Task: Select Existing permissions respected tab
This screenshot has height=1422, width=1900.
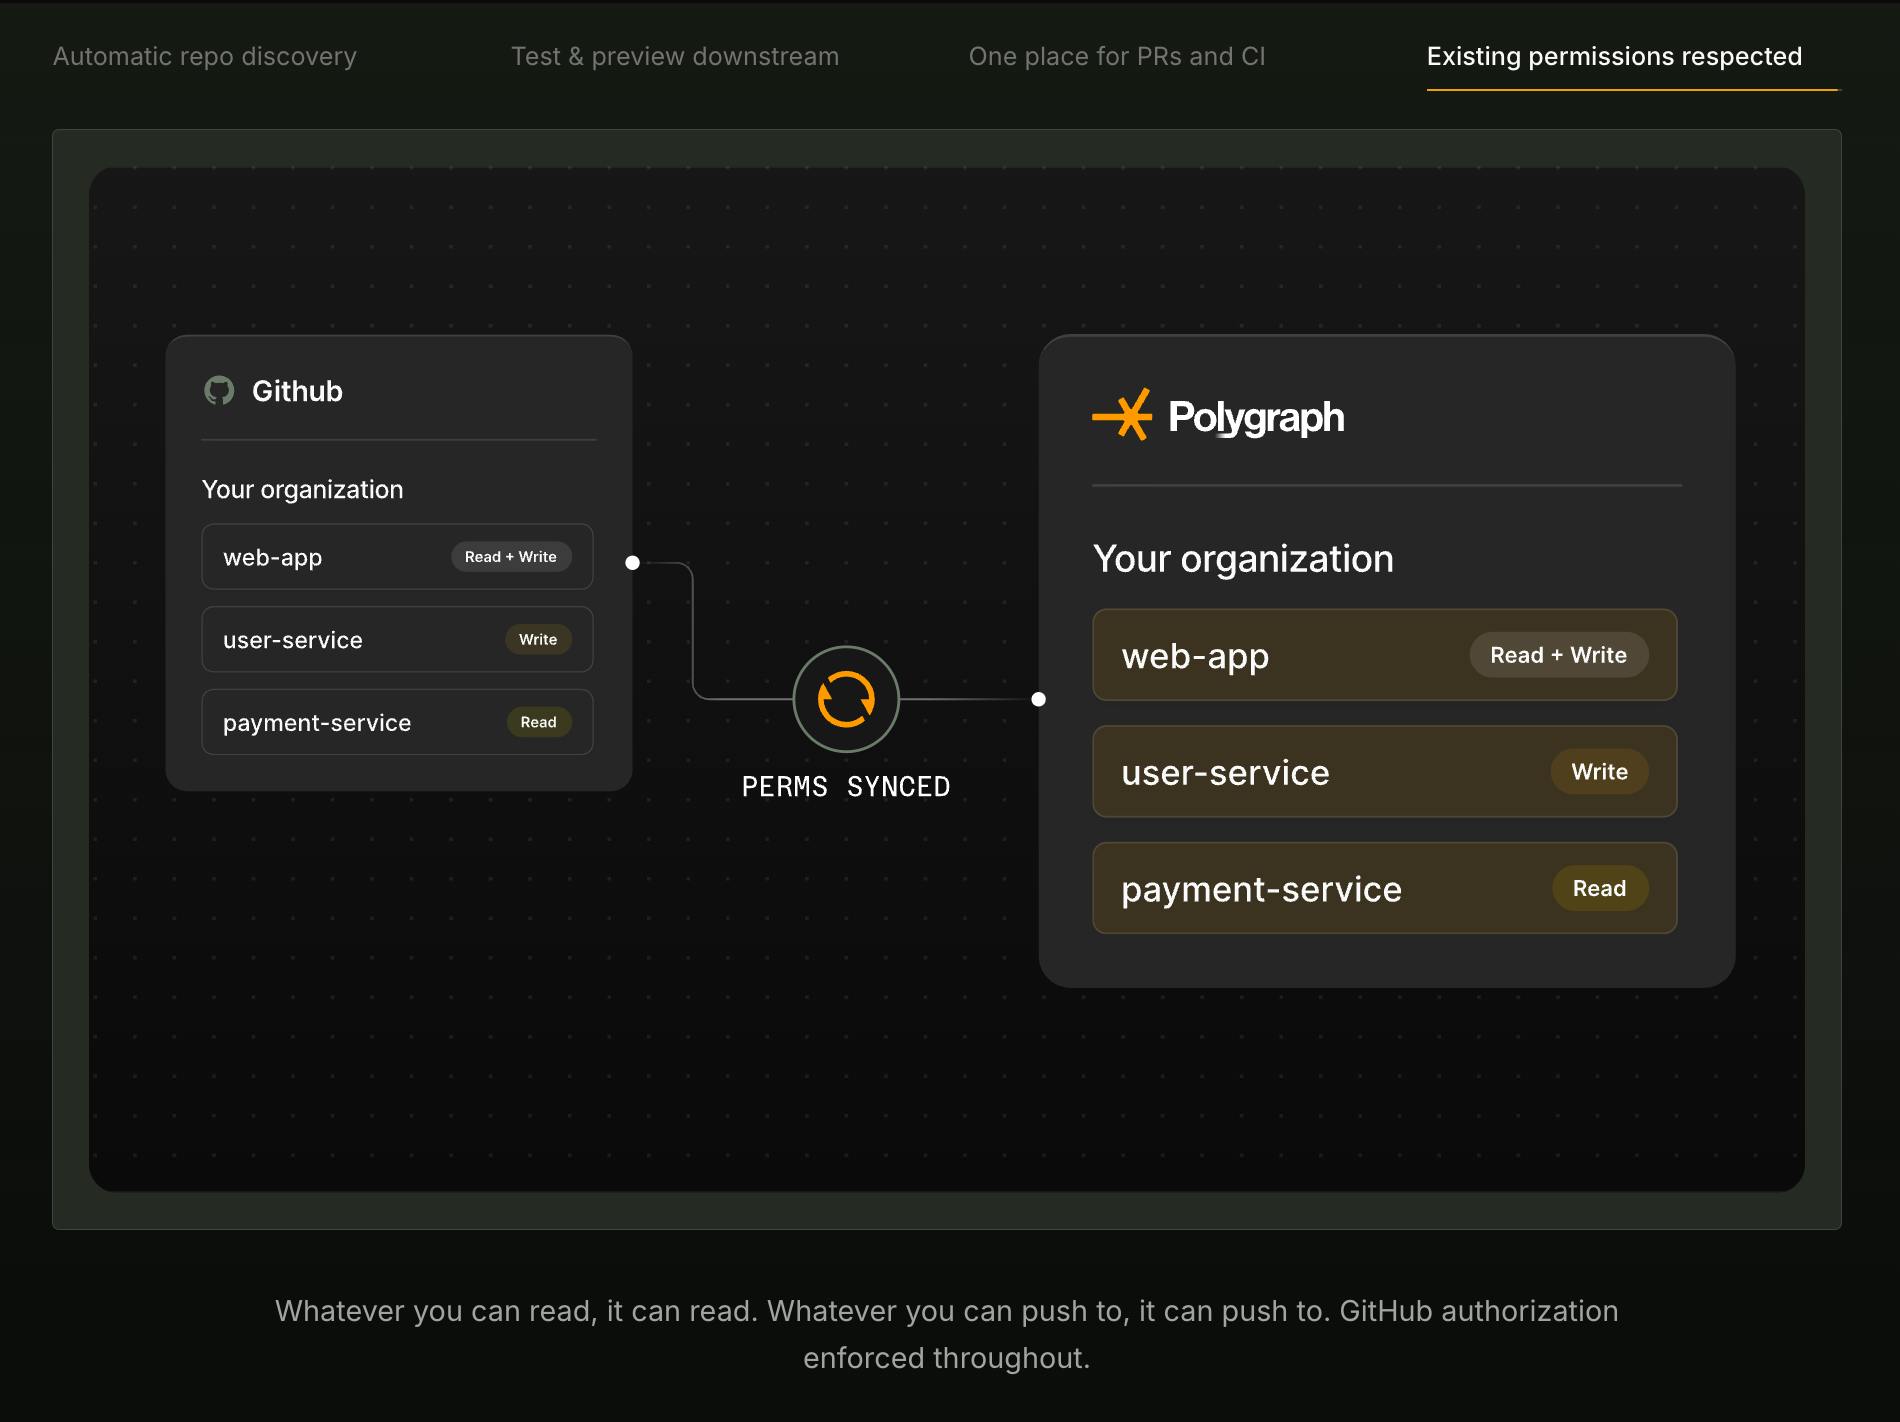Action: (x=1614, y=56)
